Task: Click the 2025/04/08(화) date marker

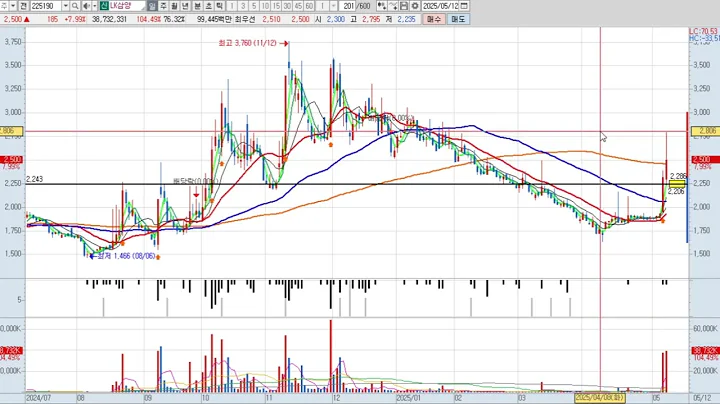Action: (600, 397)
